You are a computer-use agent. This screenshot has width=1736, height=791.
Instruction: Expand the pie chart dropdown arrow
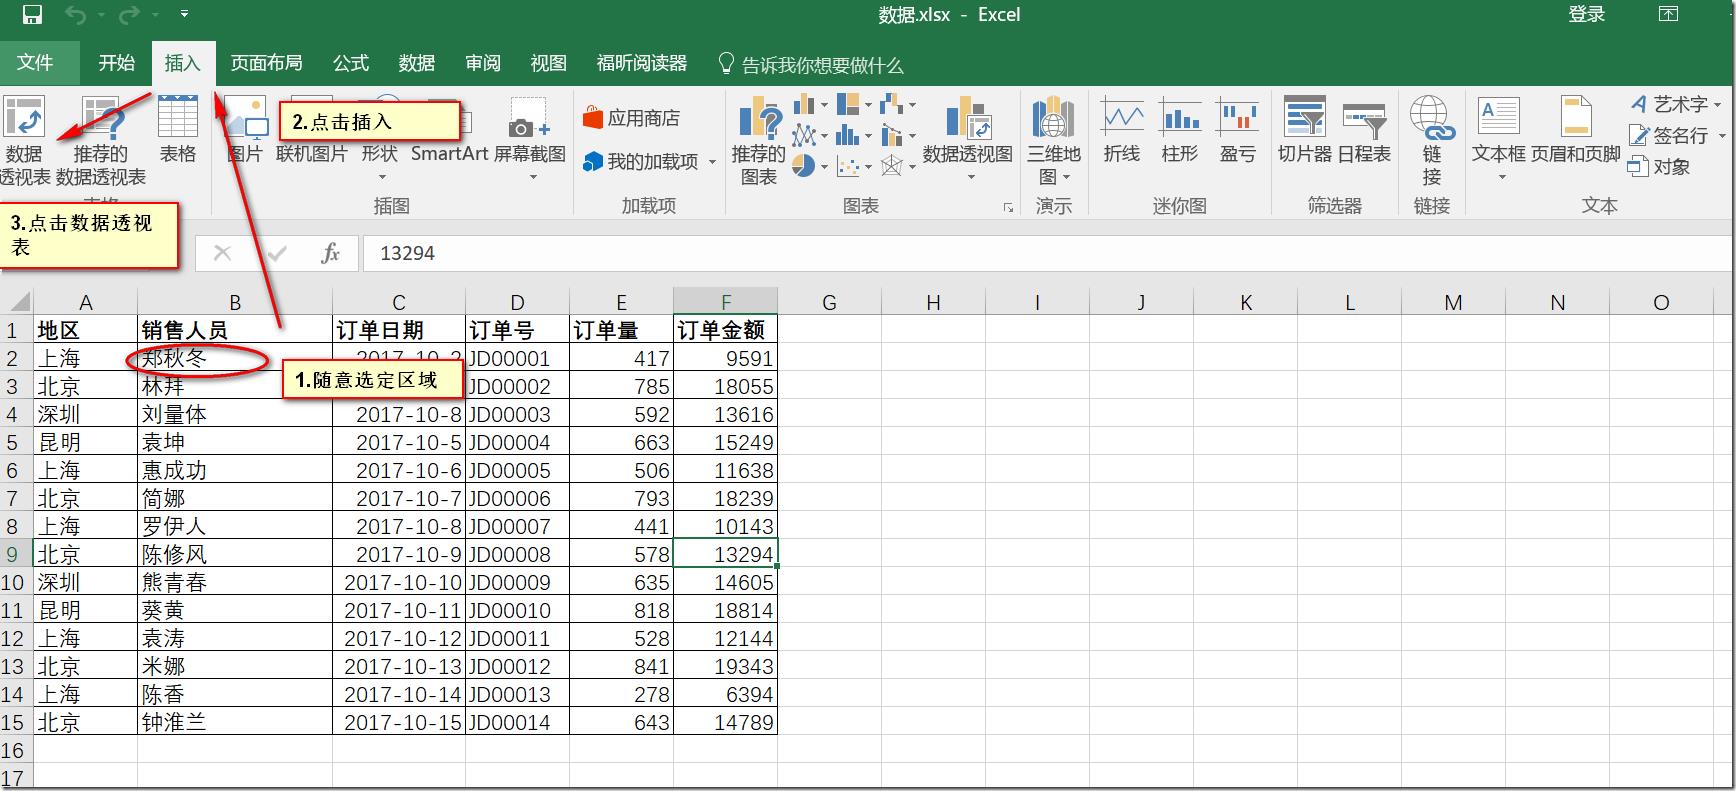[x=824, y=167]
